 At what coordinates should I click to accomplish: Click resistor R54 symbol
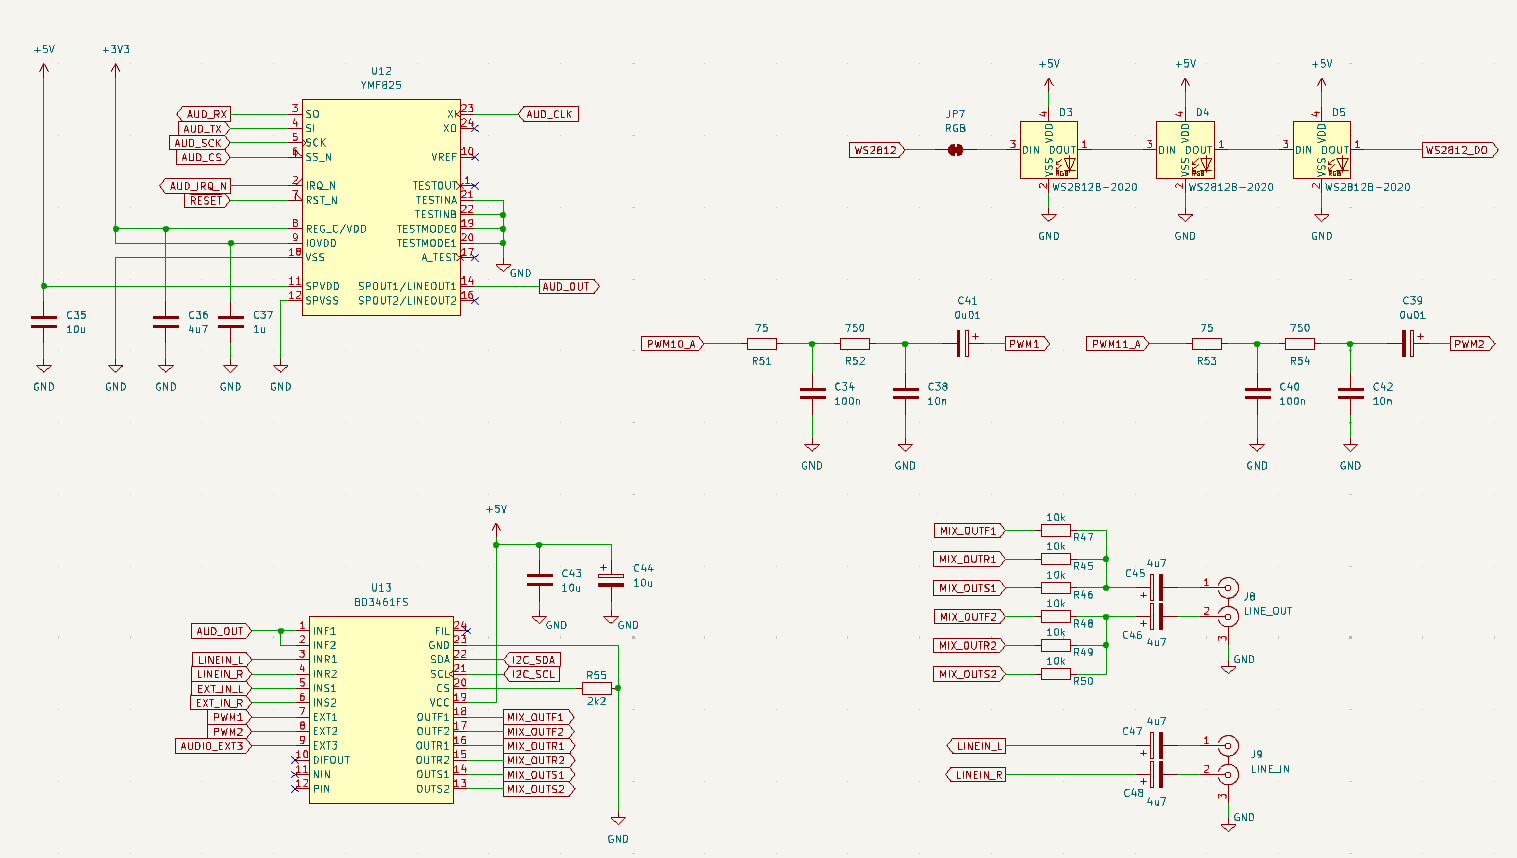(x=1300, y=344)
